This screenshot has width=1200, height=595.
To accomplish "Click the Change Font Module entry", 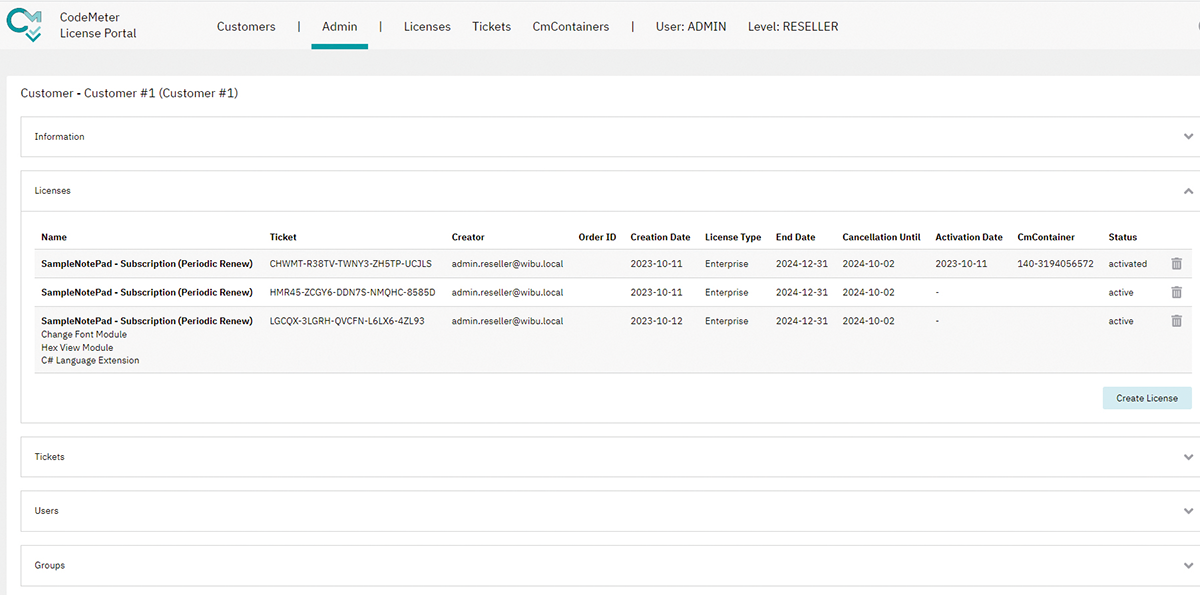I will click(84, 334).
